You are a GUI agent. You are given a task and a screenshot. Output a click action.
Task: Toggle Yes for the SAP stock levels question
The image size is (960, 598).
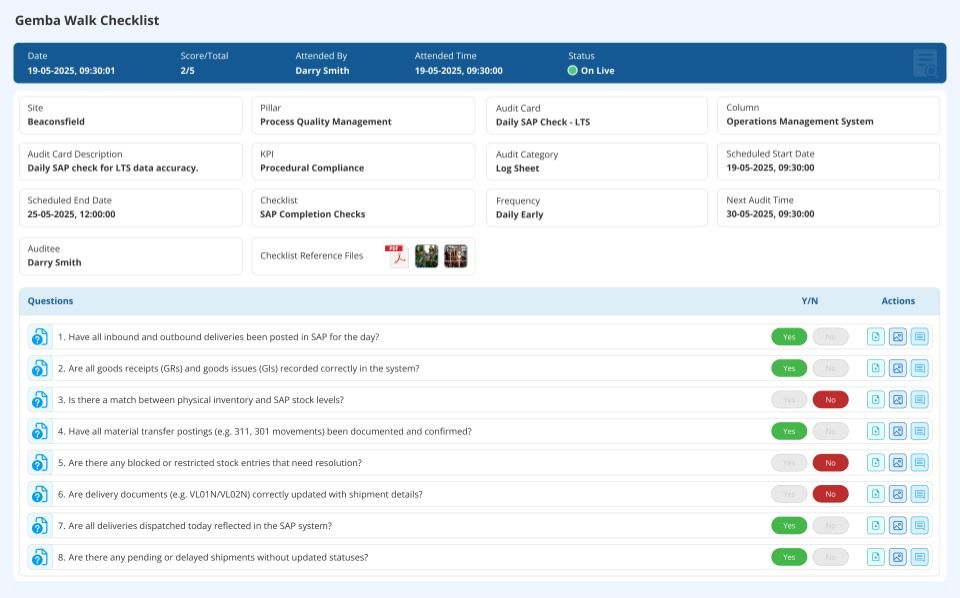[789, 399]
